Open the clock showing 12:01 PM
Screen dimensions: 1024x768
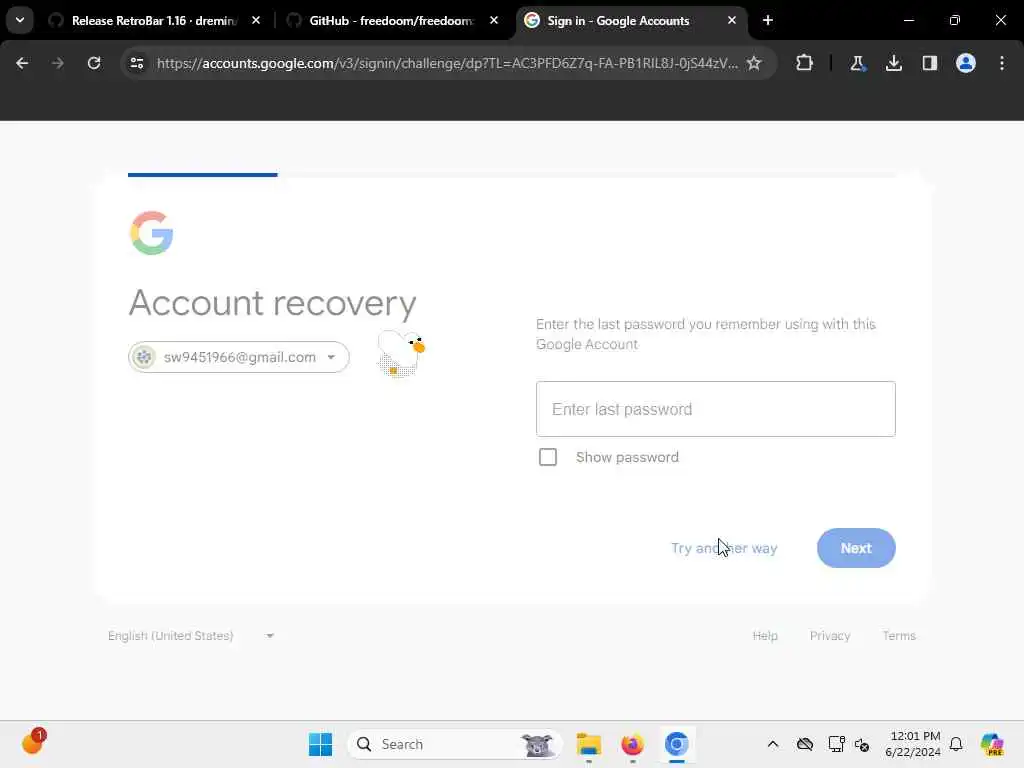[x=913, y=744]
